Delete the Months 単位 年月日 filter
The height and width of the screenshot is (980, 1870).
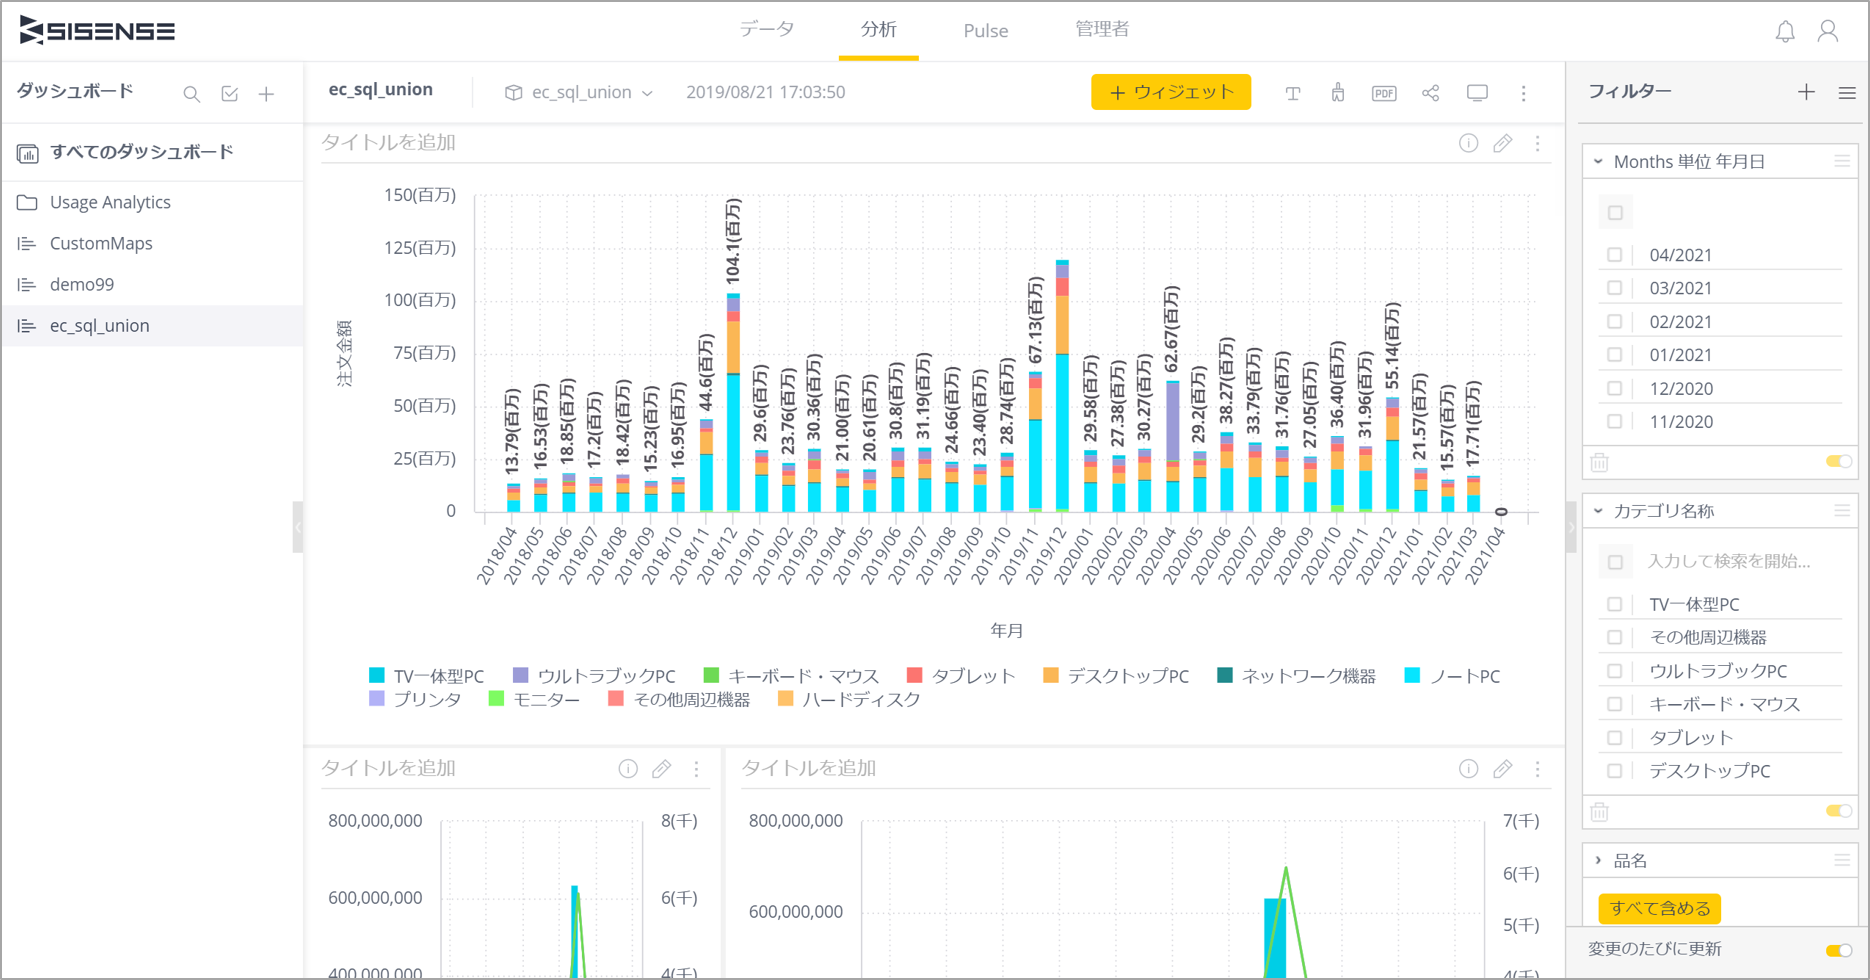[1600, 462]
